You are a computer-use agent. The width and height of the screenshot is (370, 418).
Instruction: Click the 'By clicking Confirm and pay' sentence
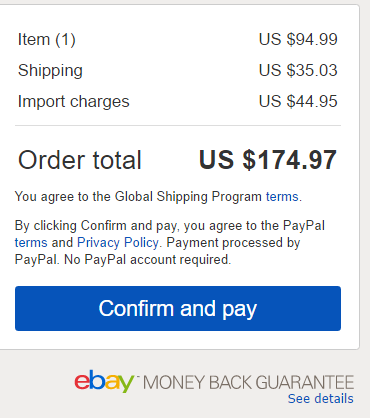point(96,226)
